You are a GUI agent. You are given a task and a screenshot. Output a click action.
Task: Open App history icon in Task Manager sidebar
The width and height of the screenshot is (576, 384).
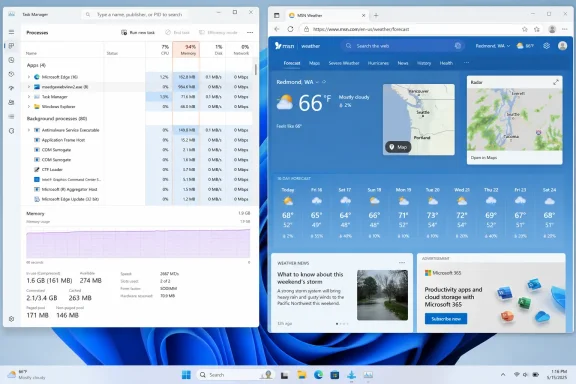11,74
